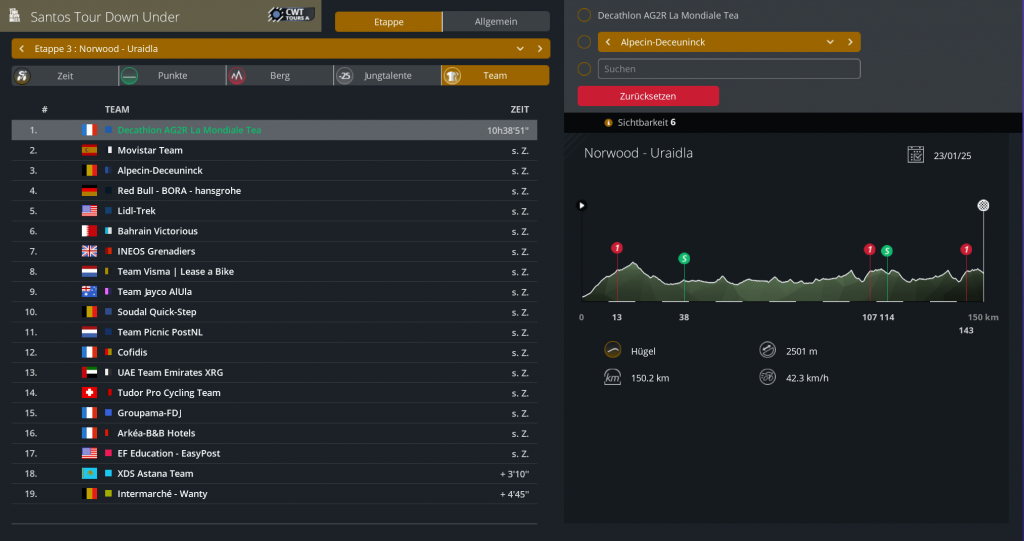Open Movistar Team in the standings
1024x541 pixels.
pos(150,150)
